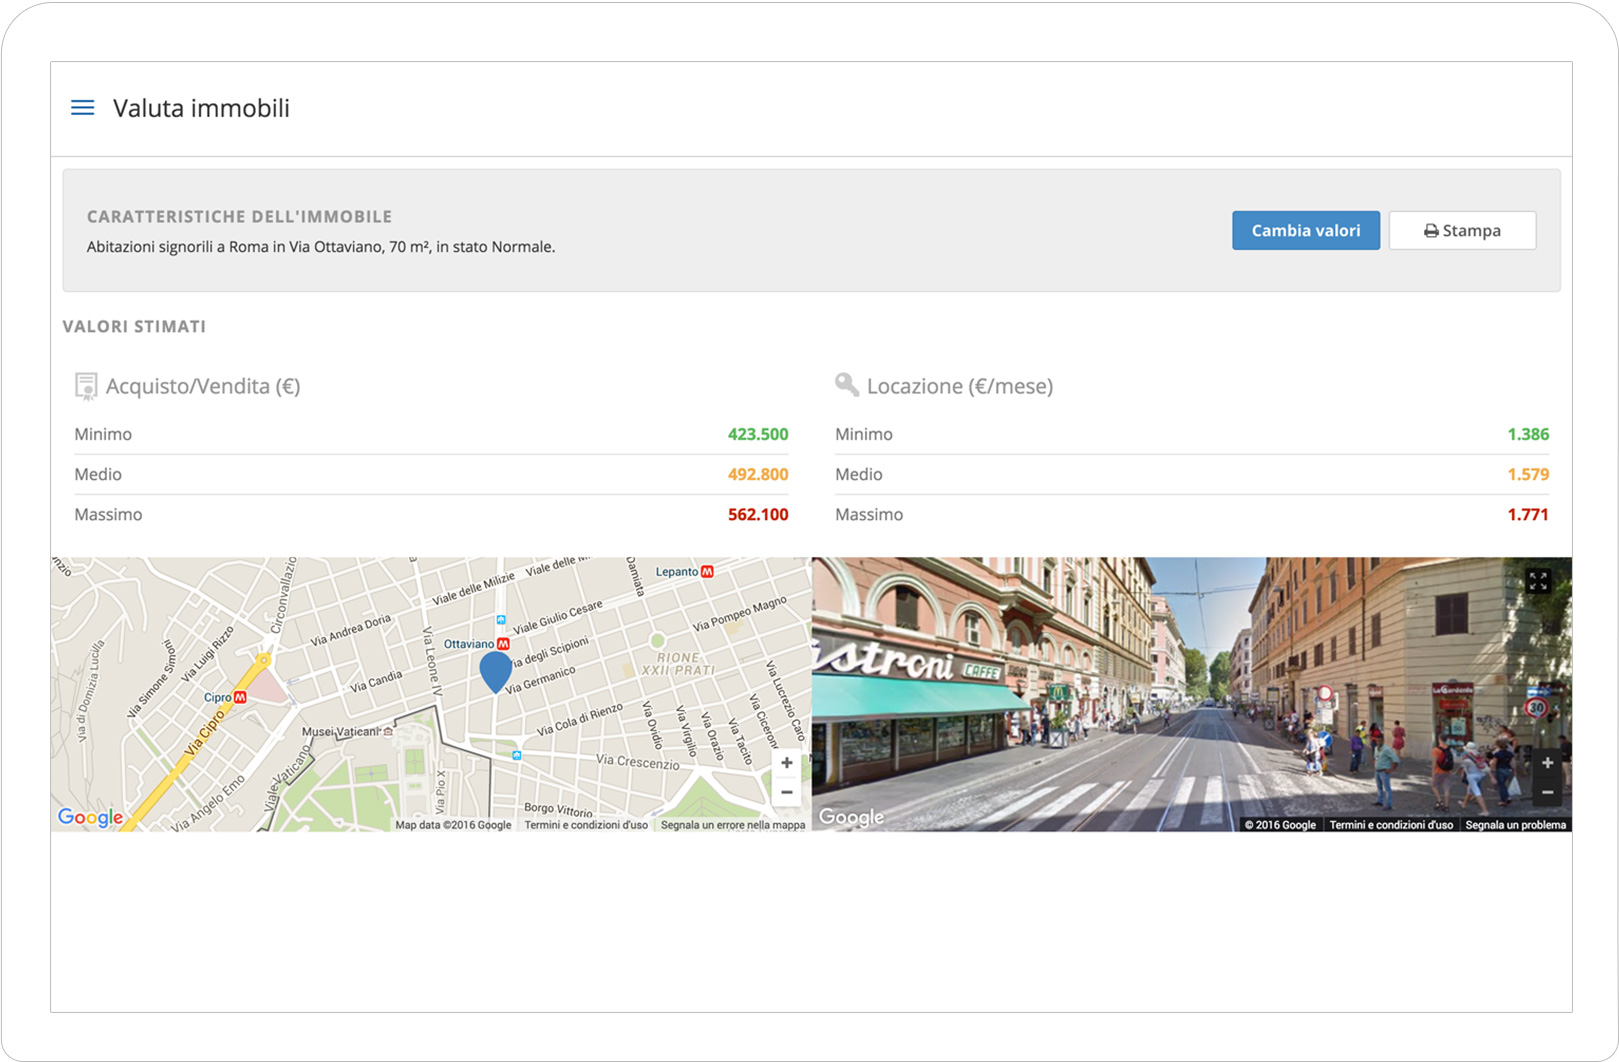This screenshot has width=1619, height=1062.
Task: Click the maximum rent value 1.771
Action: [x=1528, y=514]
